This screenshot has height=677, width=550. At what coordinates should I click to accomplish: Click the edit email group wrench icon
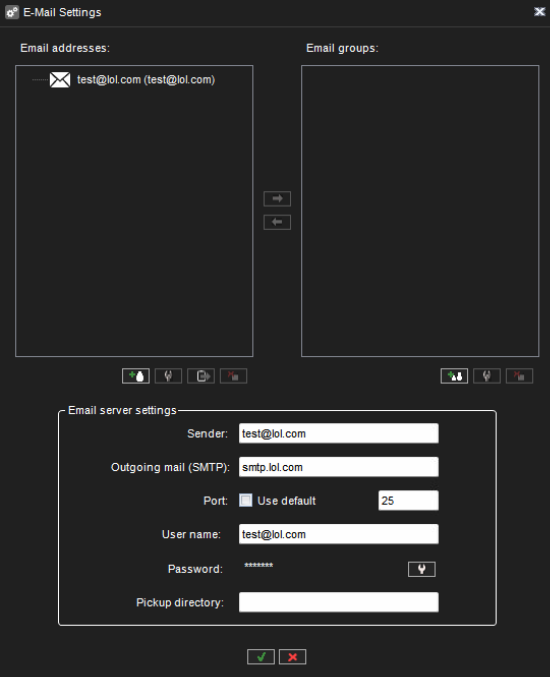487,376
